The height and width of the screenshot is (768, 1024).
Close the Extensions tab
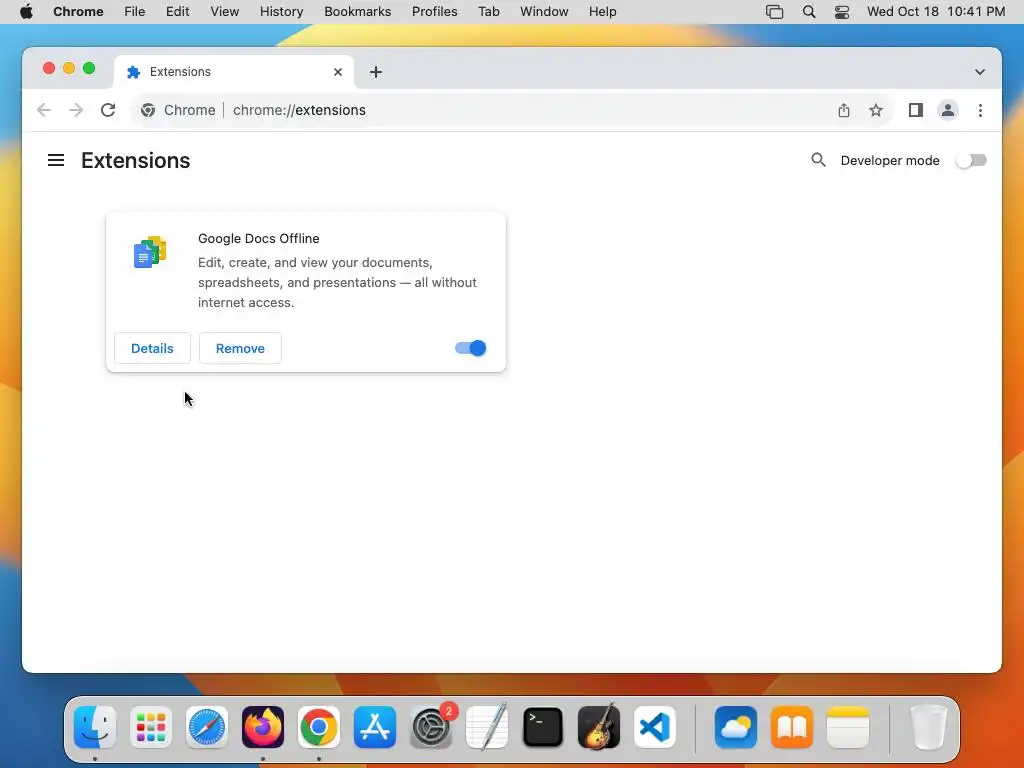pyautogui.click(x=338, y=72)
